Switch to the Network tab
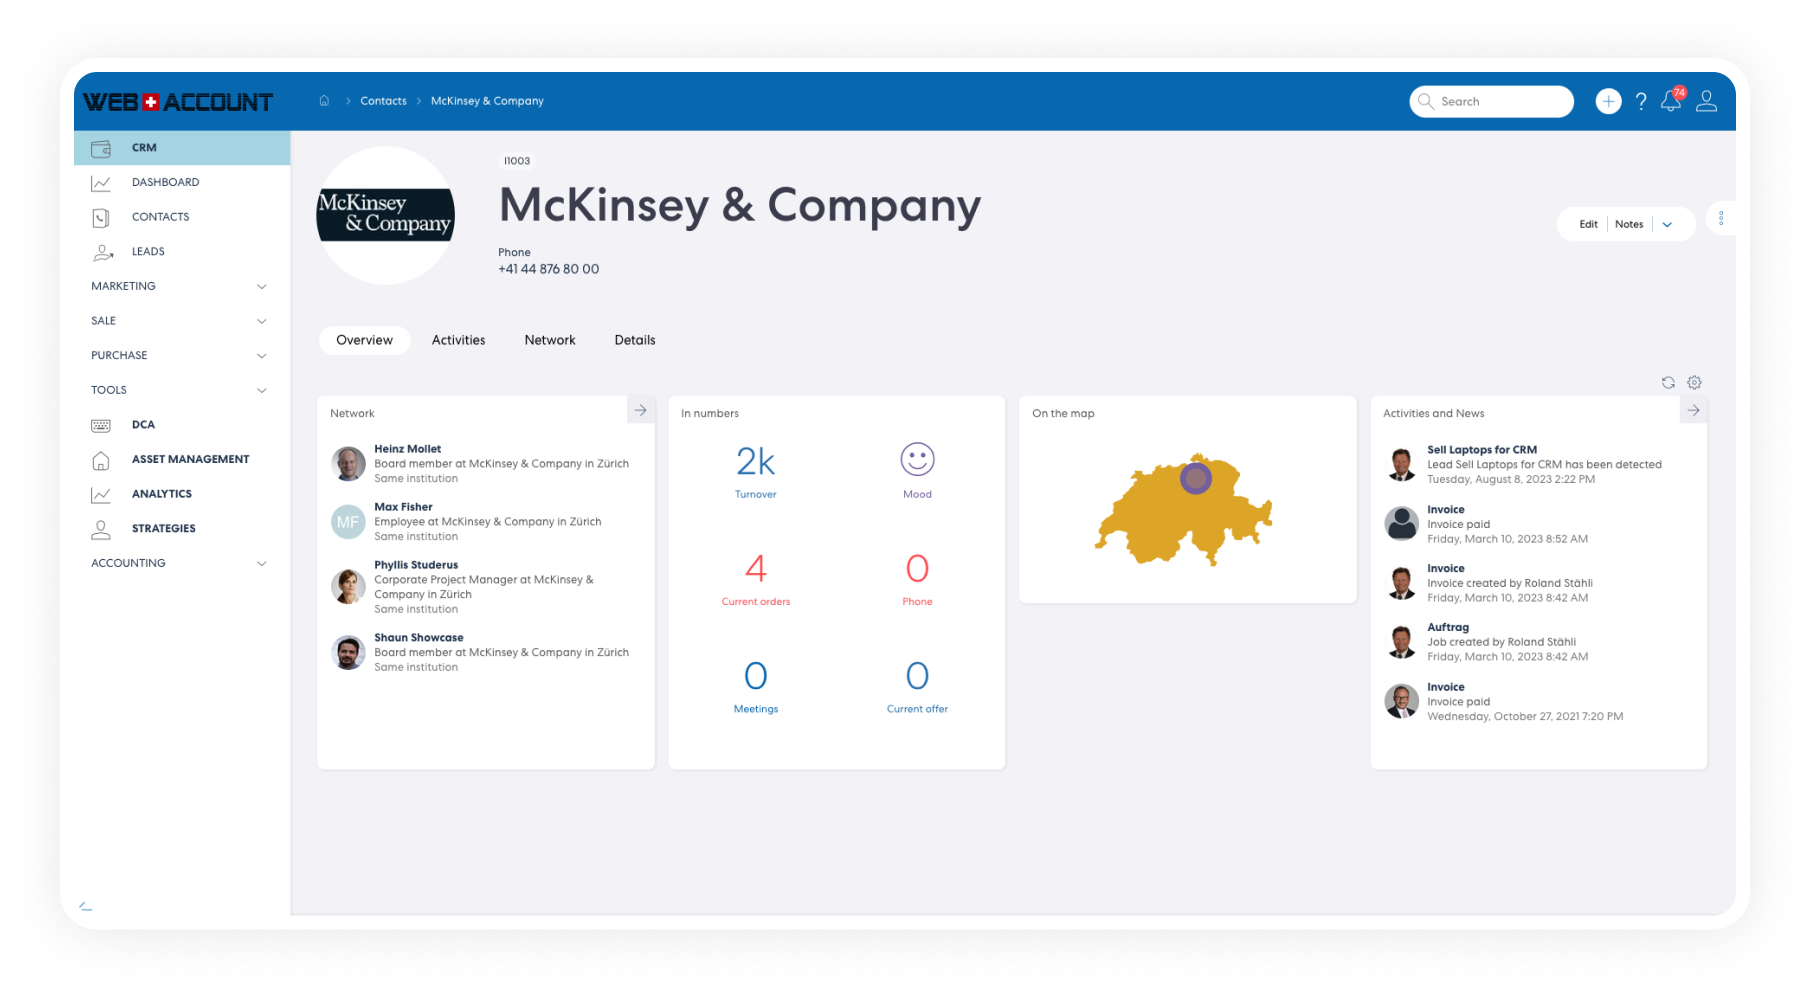This screenshot has width=1810, height=992. coord(550,340)
